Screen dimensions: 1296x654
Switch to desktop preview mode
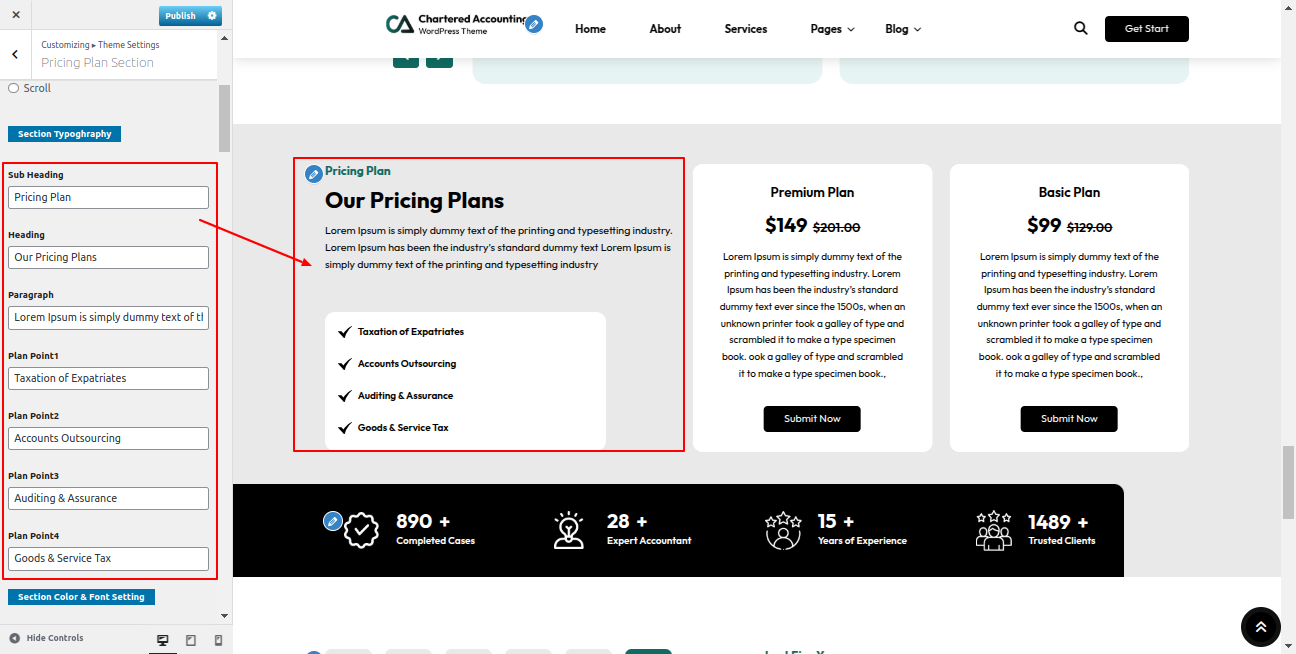coord(163,640)
